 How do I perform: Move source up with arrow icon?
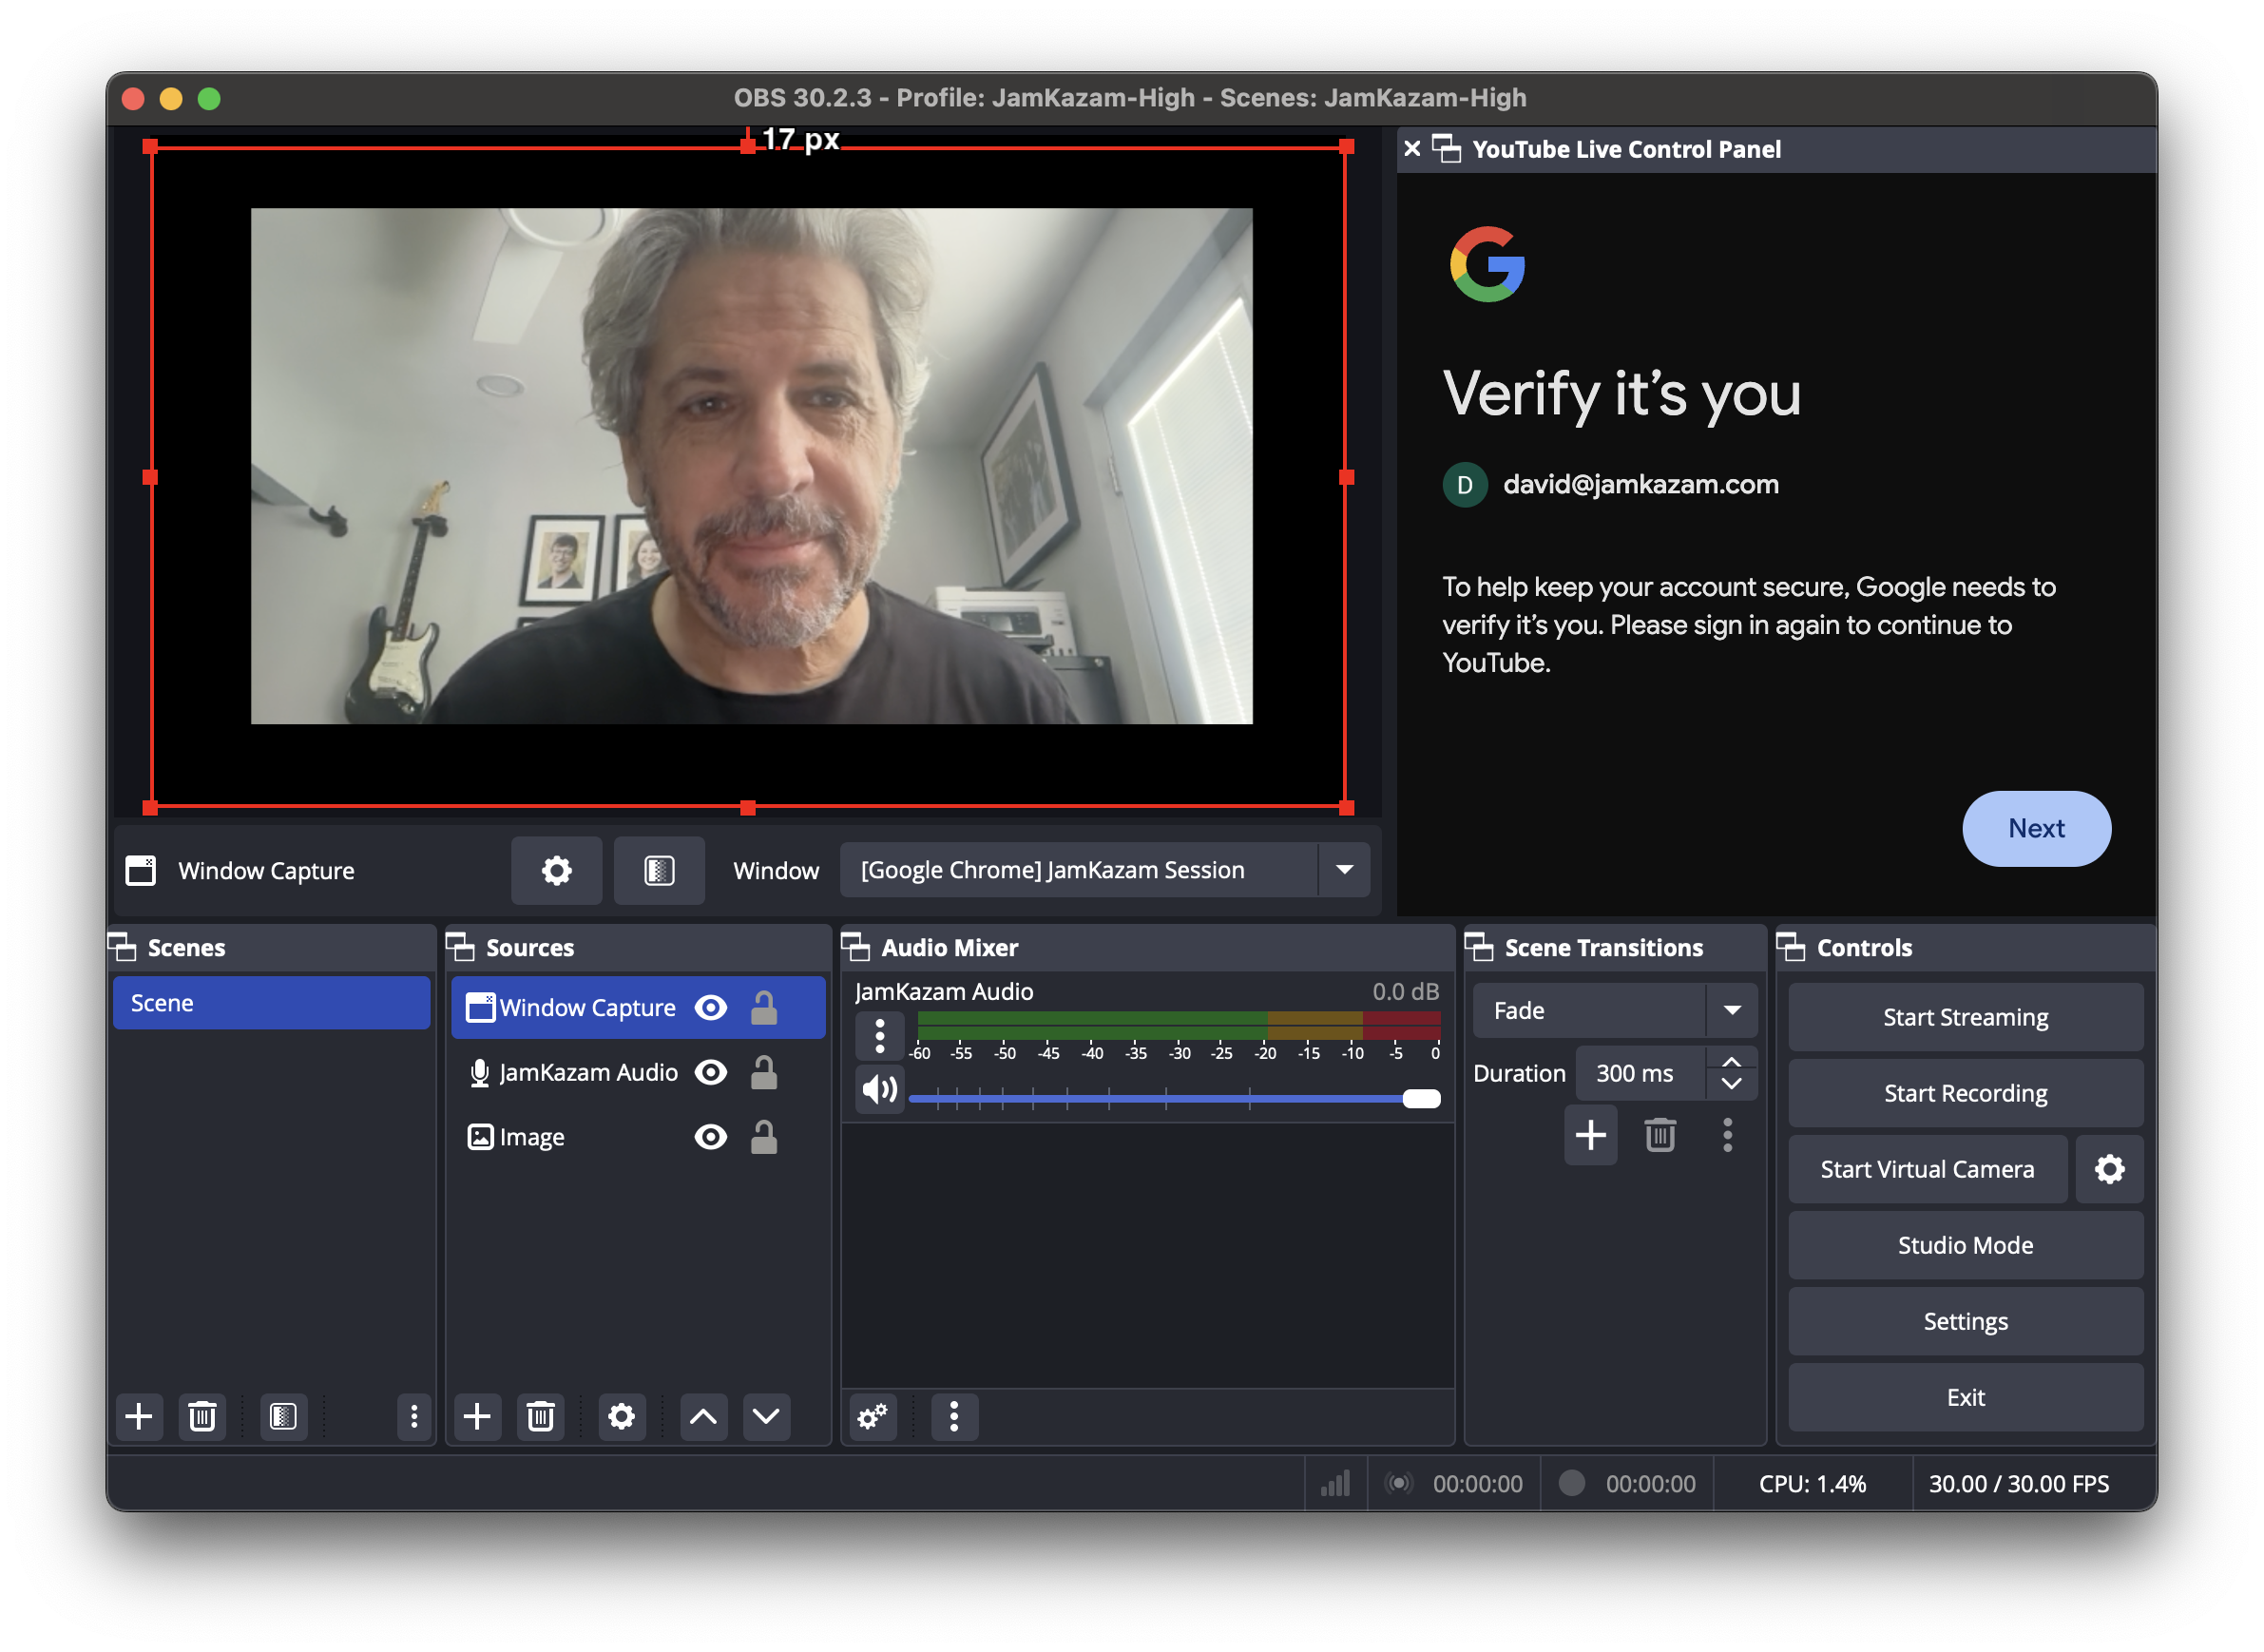coord(703,1416)
